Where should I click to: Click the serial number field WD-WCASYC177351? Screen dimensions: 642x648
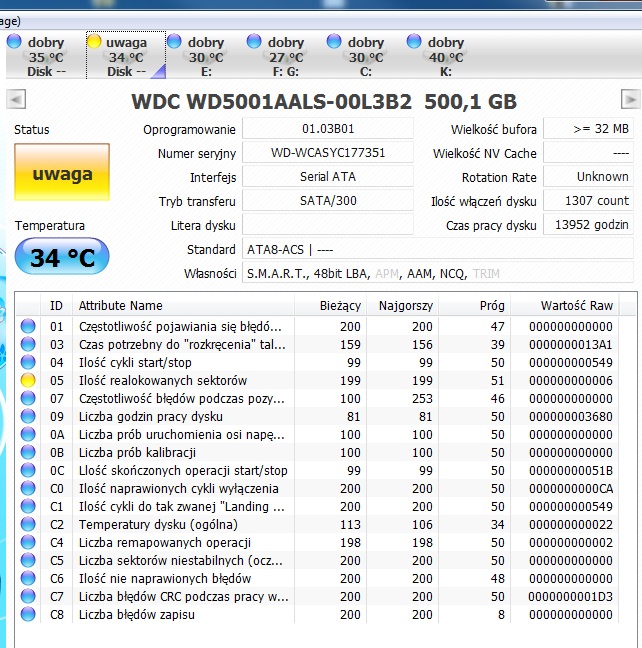click(x=328, y=152)
